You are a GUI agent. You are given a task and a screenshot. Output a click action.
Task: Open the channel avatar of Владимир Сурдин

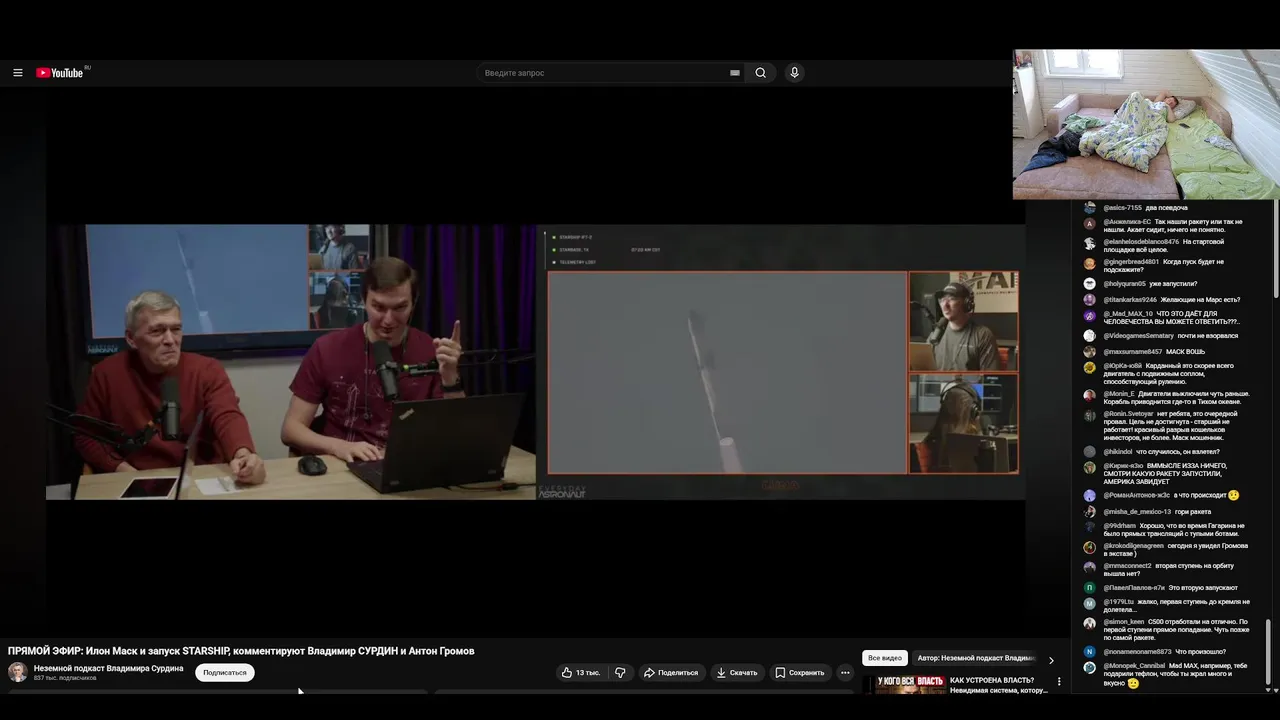[18, 672]
